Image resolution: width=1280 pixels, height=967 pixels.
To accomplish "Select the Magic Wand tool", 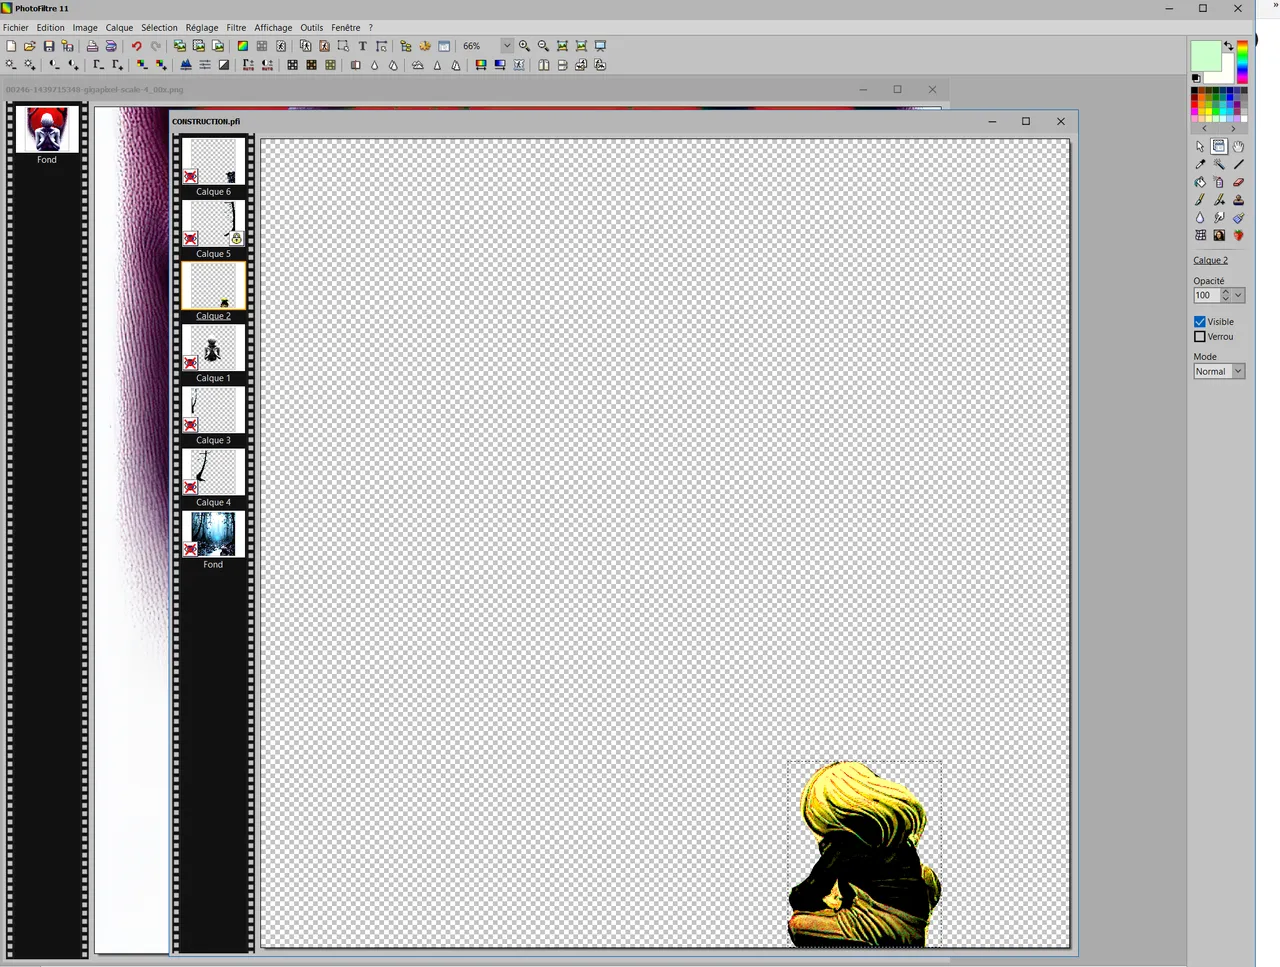I will click(x=1219, y=164).
